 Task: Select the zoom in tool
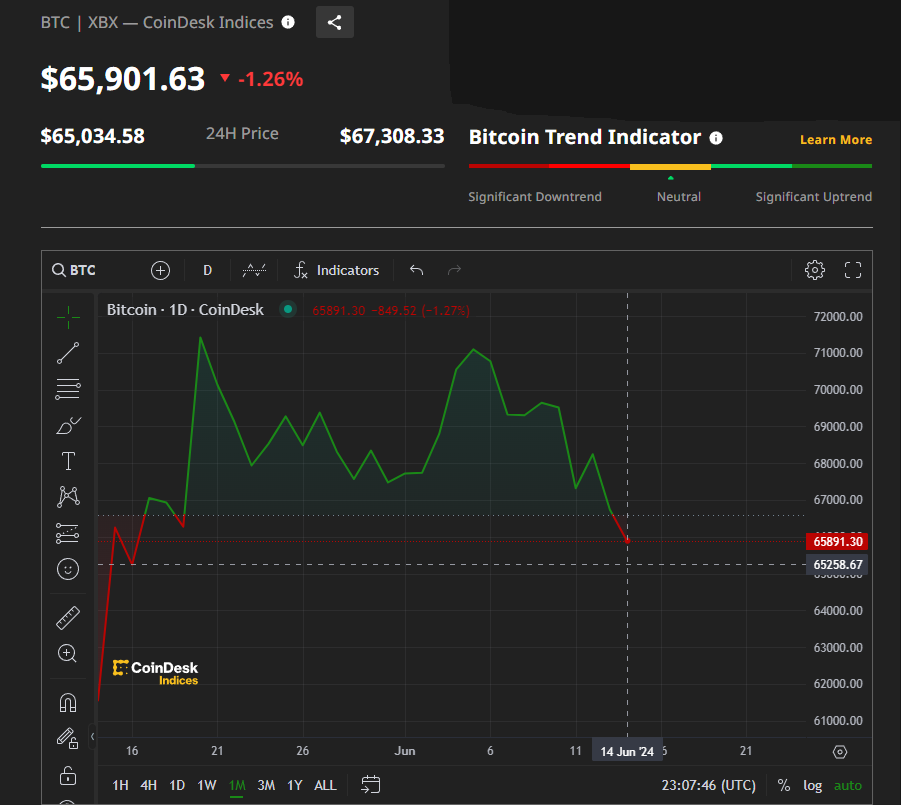tap(68, 654)
